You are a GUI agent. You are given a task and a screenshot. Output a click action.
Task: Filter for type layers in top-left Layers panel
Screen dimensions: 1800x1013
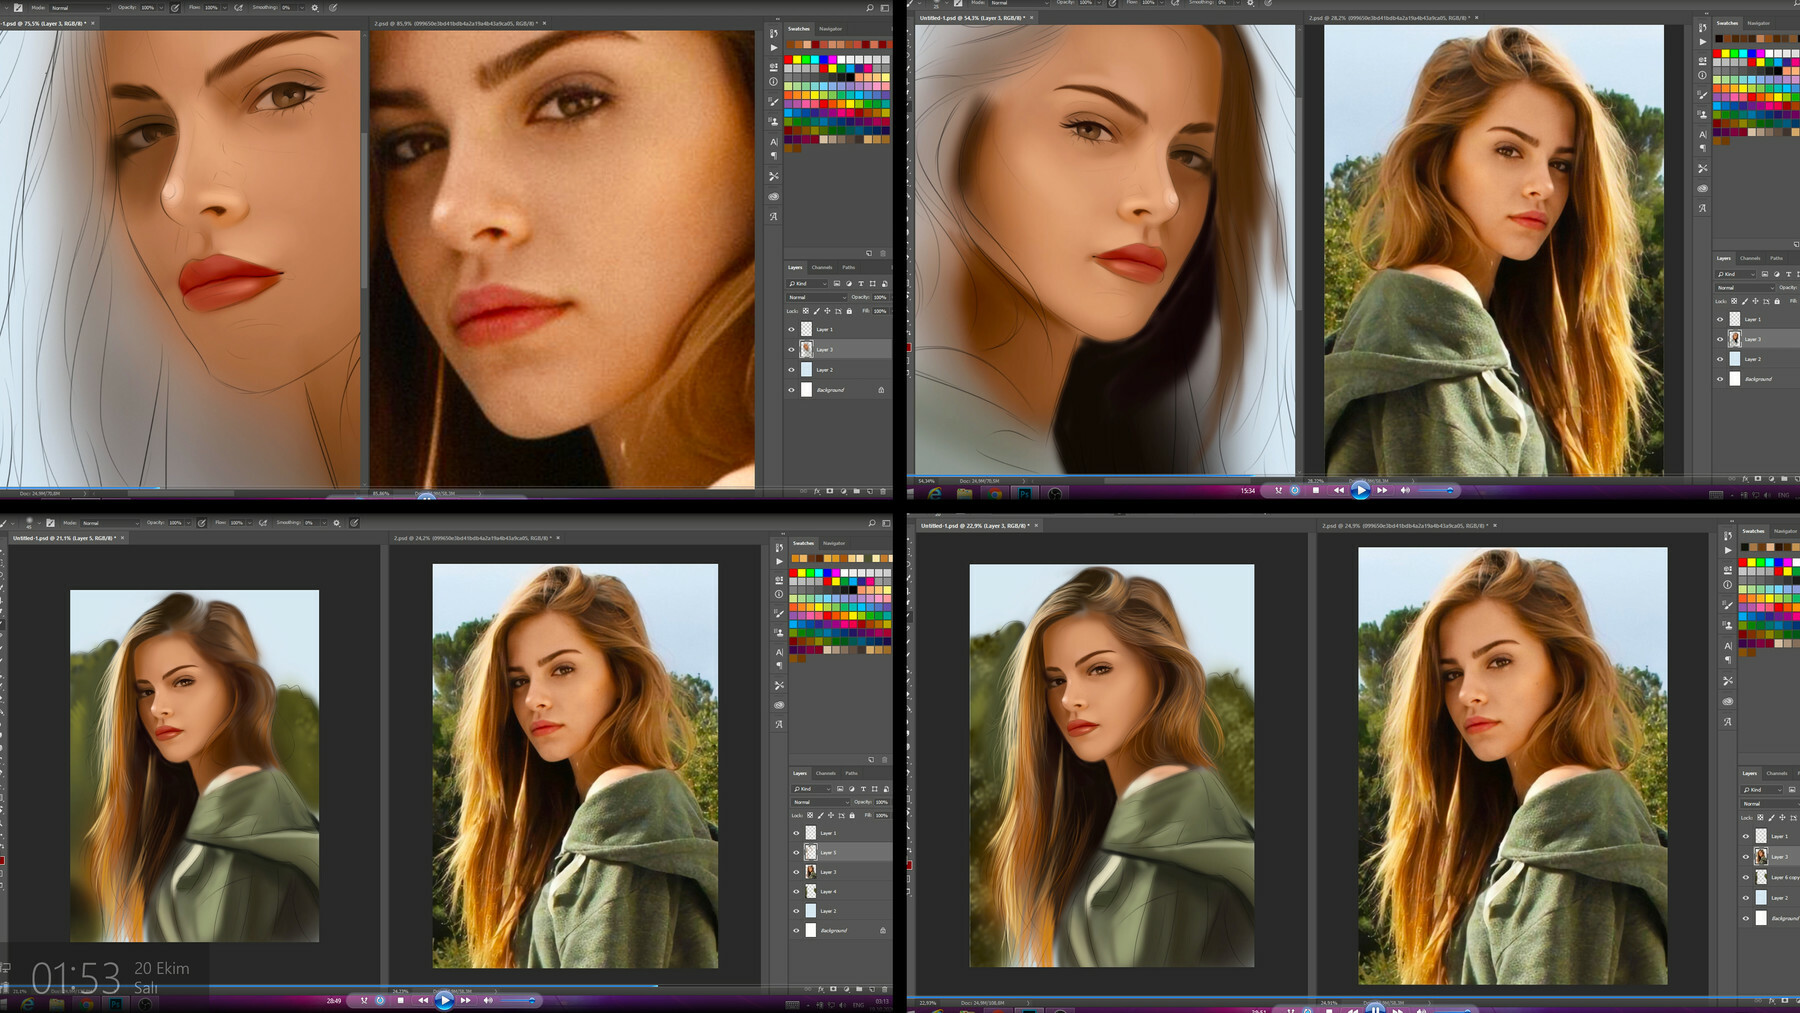click(x=860, y=284)
